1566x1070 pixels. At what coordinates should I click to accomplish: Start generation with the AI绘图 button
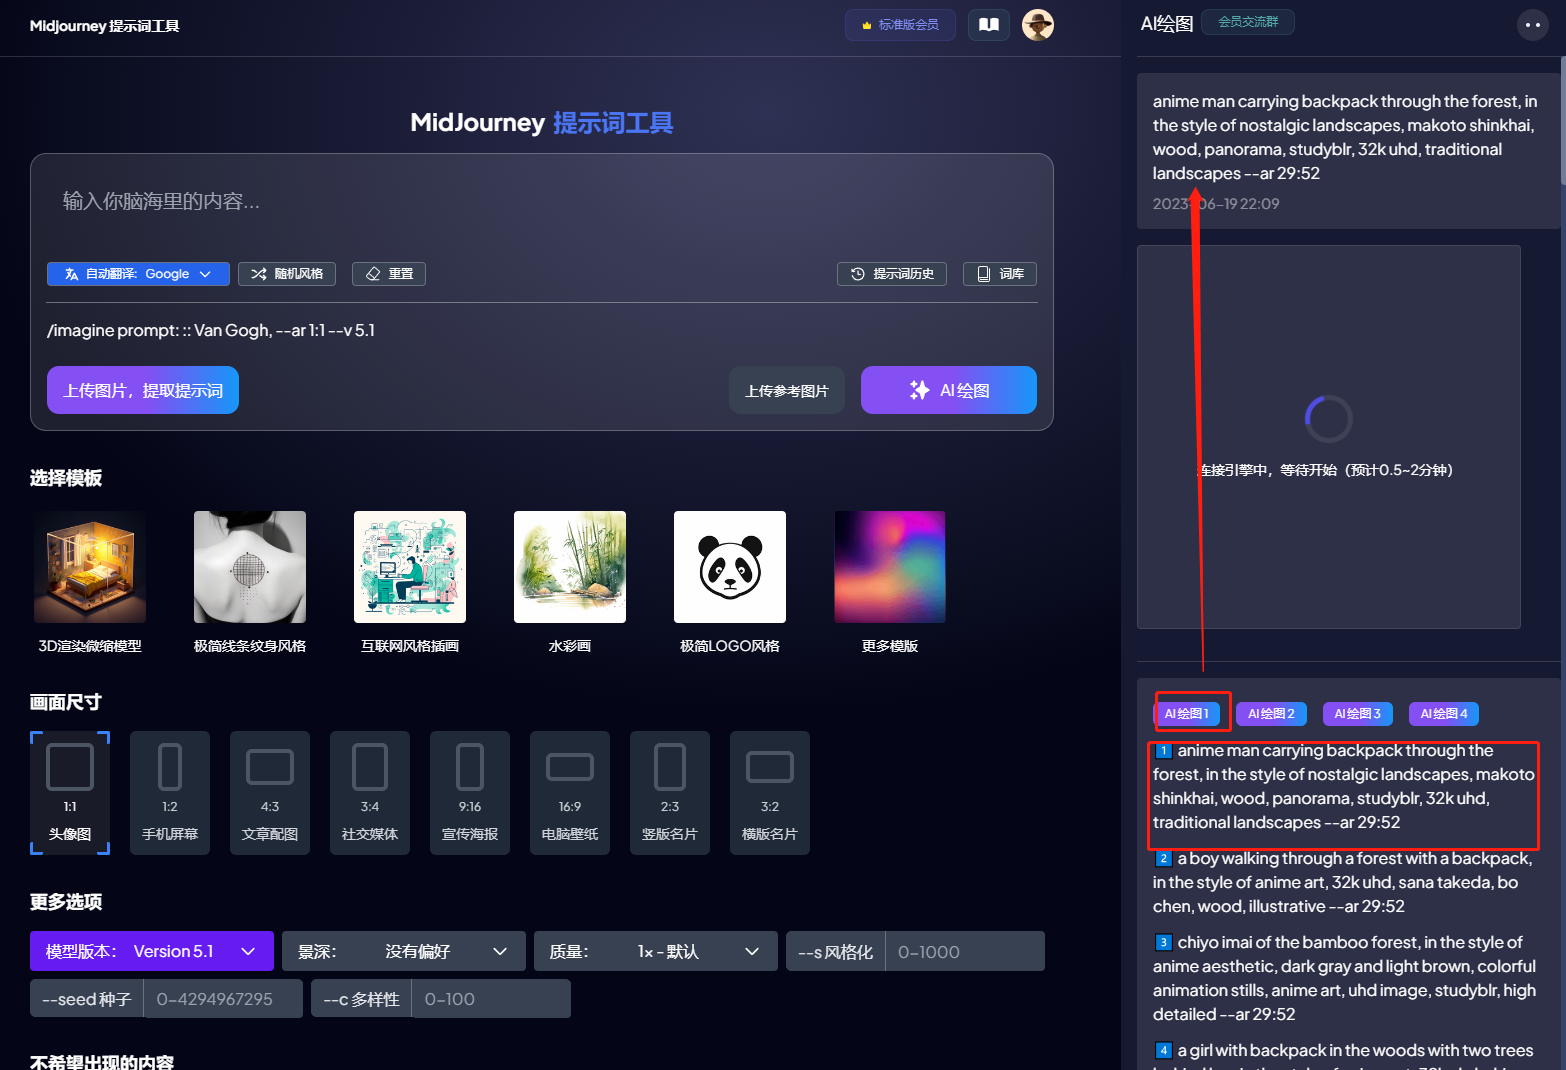[x=949, y=390]
